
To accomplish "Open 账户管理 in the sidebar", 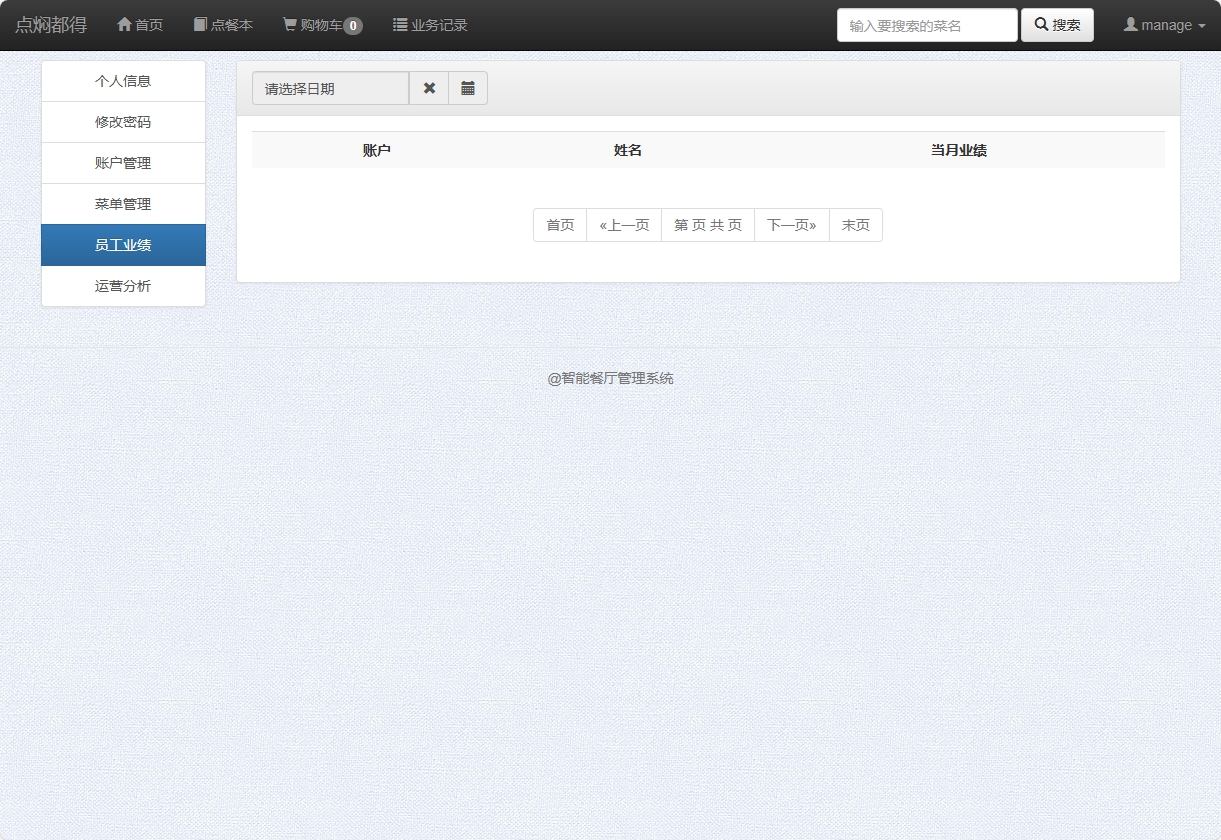I will pos(123,163).
